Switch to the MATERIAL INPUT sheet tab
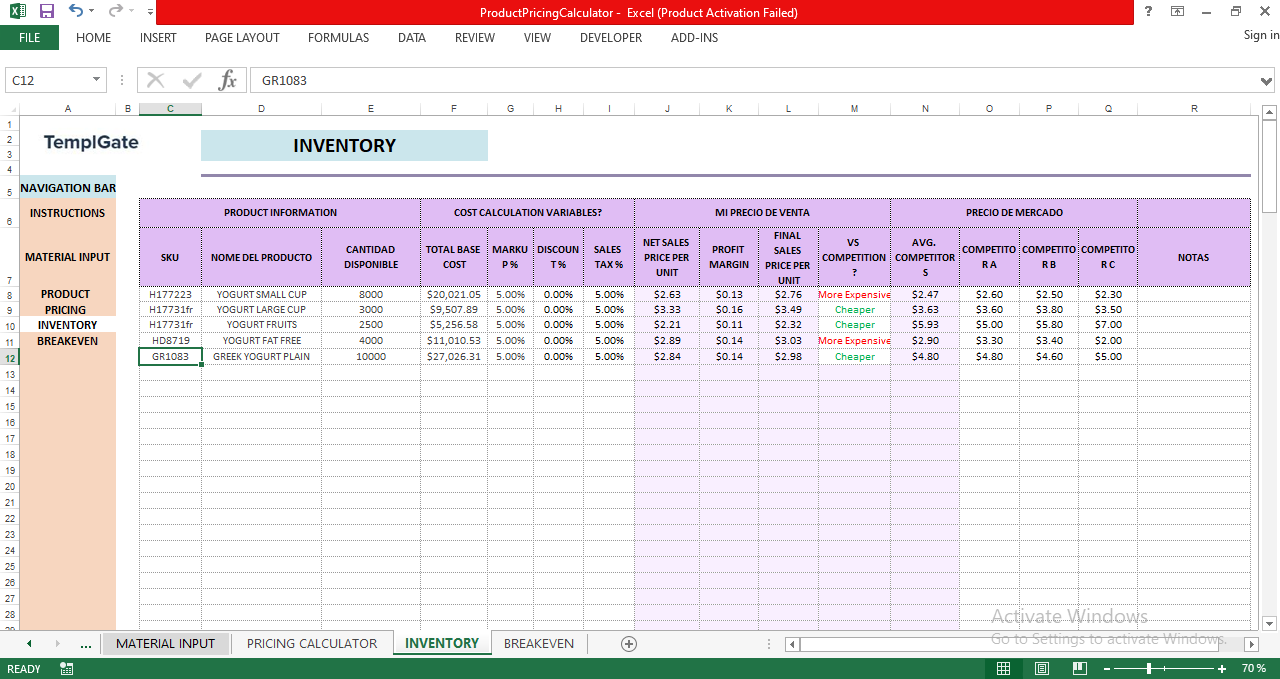 pyautogui.click(x=165, y=643)
